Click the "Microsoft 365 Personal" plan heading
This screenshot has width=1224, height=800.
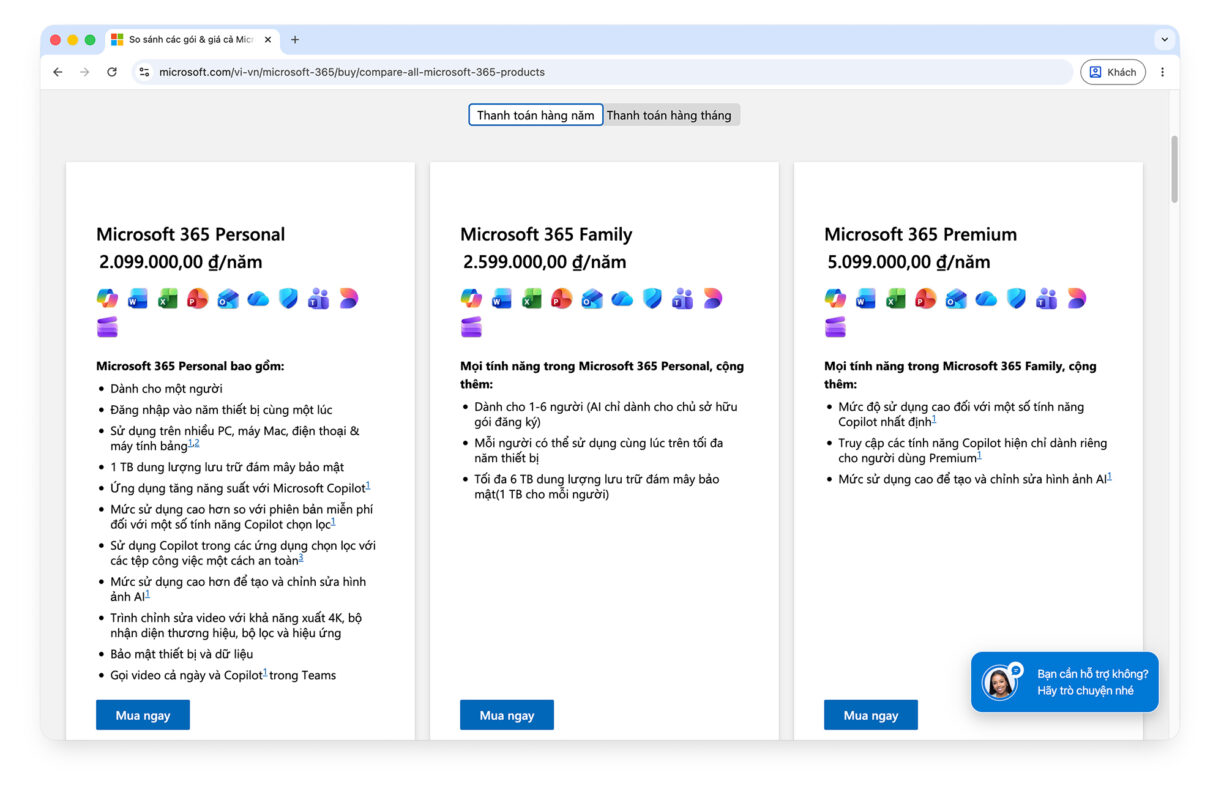coord(191,234)
